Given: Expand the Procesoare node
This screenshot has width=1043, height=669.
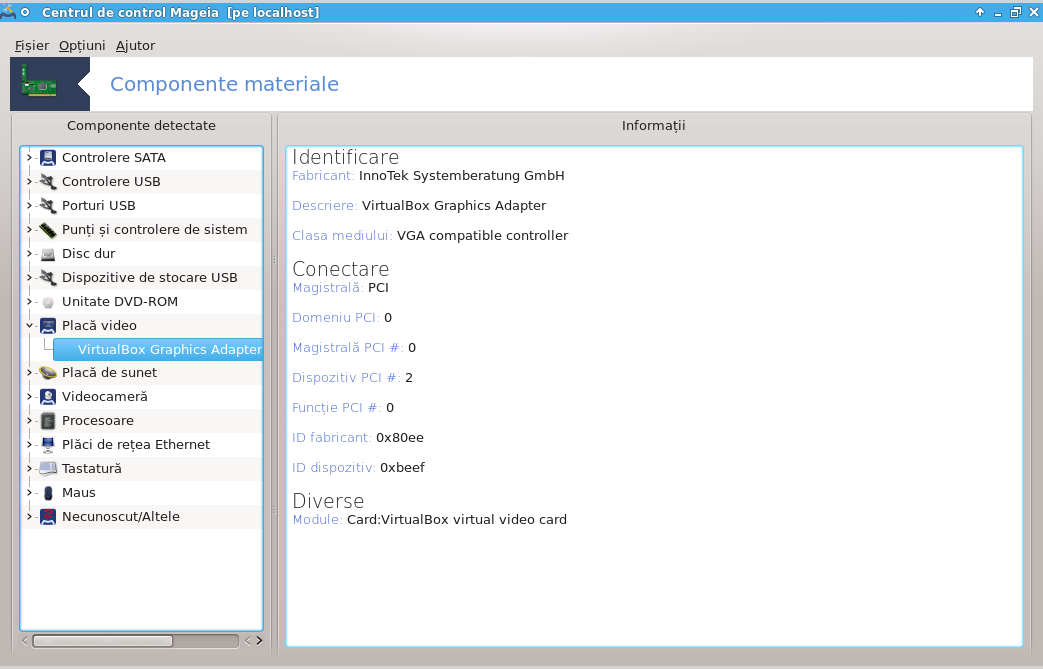Looking at the screenshot, I should coord(29,421).
